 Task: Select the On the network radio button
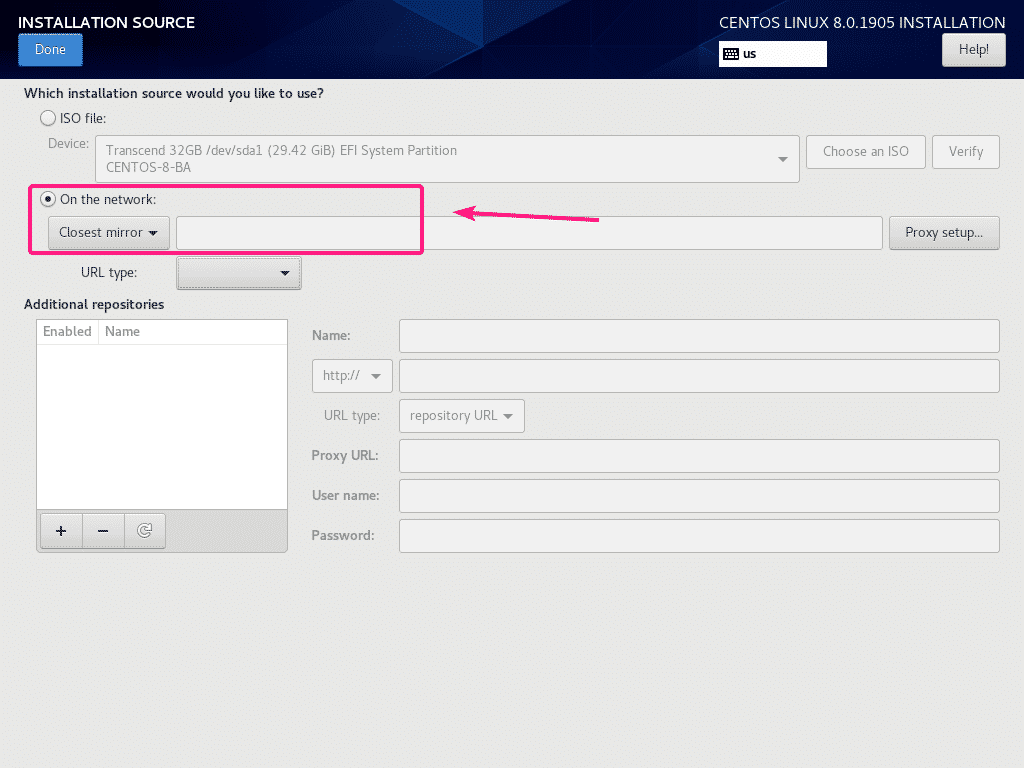tap(48, 199)
